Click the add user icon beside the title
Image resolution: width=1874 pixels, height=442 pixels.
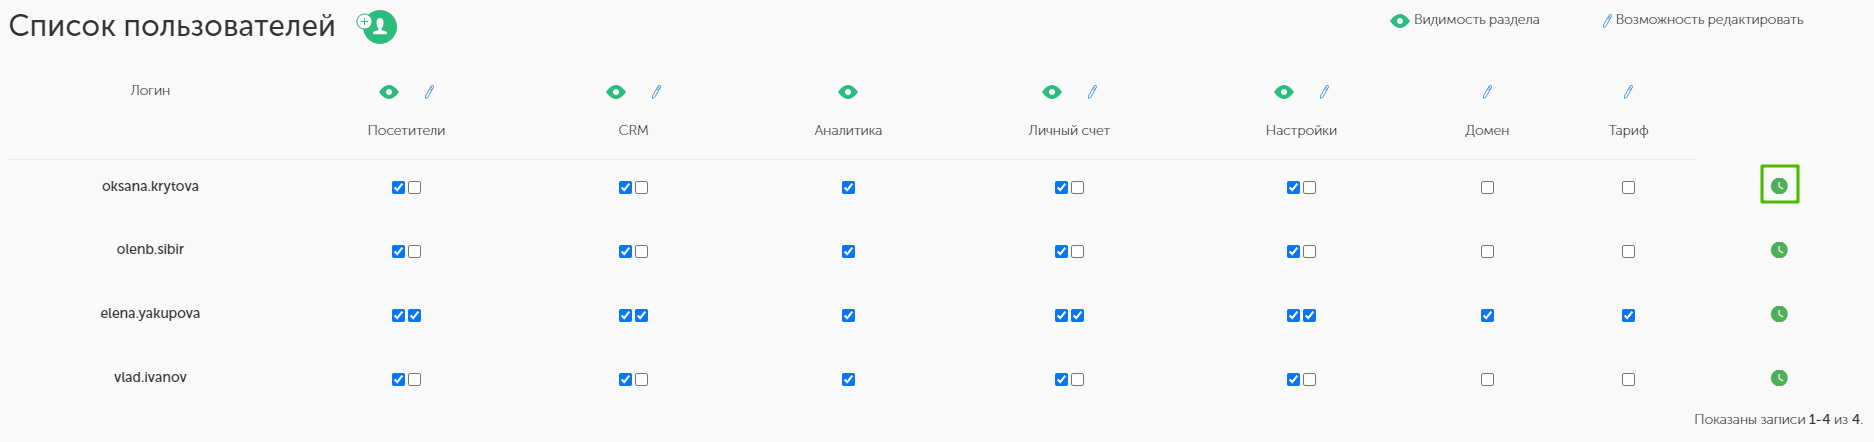click(378, 26)
